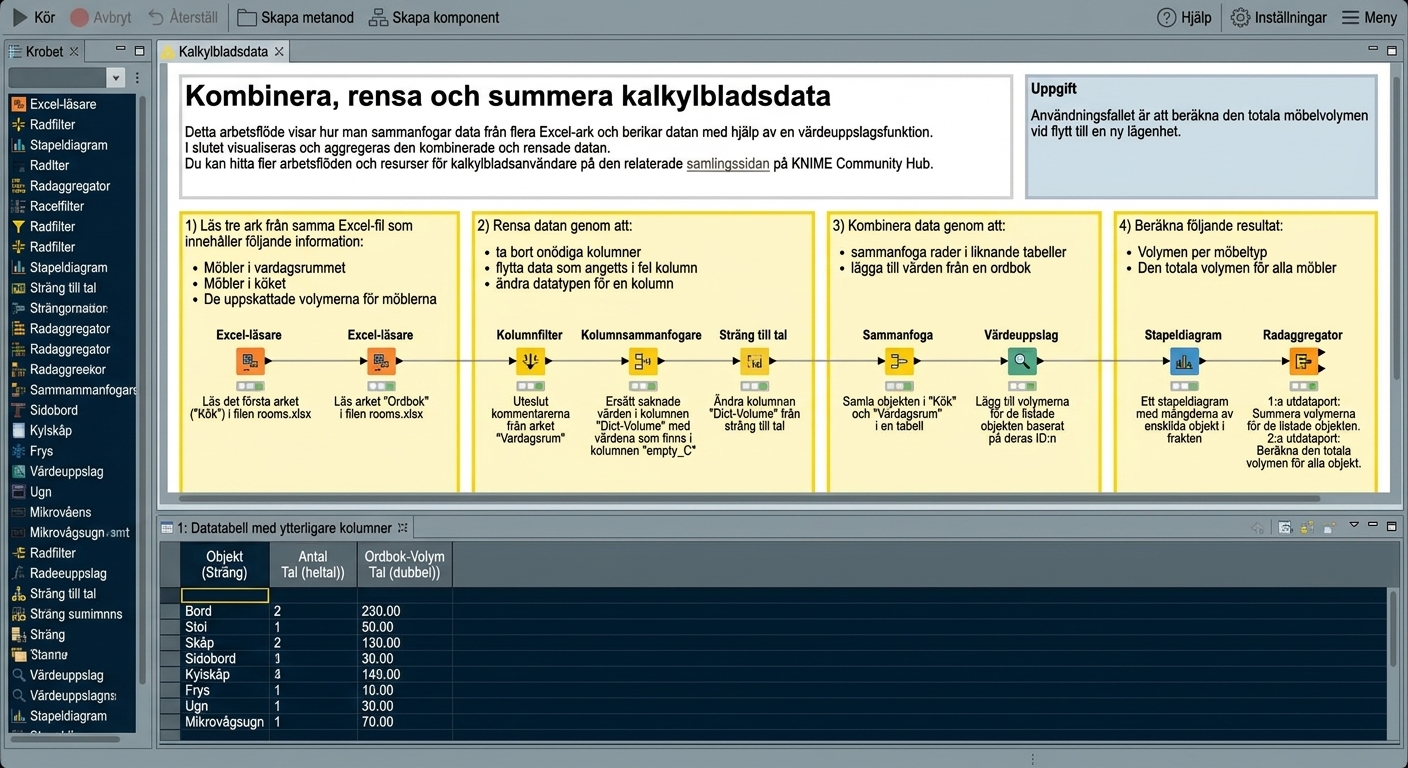Click the Frys snowflake icon in the node list
The height and width of the screenshot is (768, 1408).
[x=18, y=451]
